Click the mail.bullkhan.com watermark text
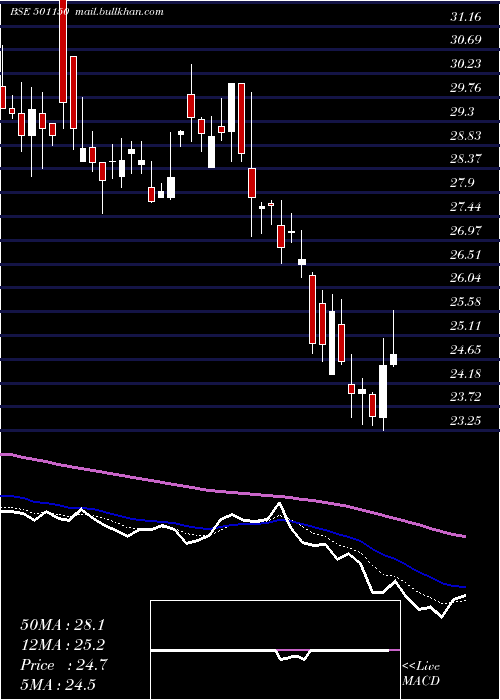This screenshot has width=500, height=700. point(120,12)
